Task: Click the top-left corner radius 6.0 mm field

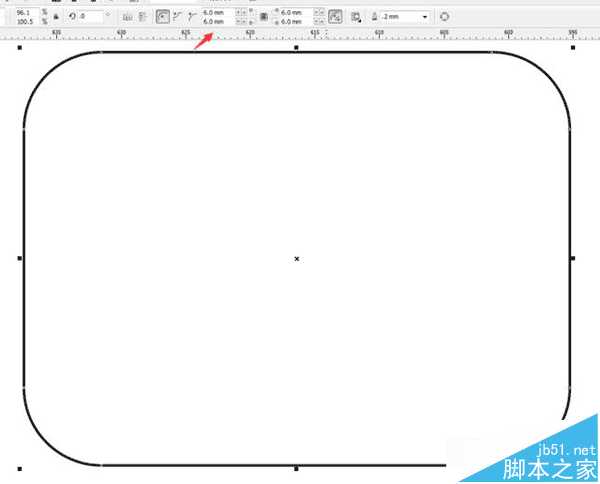Action: point(215,13)
